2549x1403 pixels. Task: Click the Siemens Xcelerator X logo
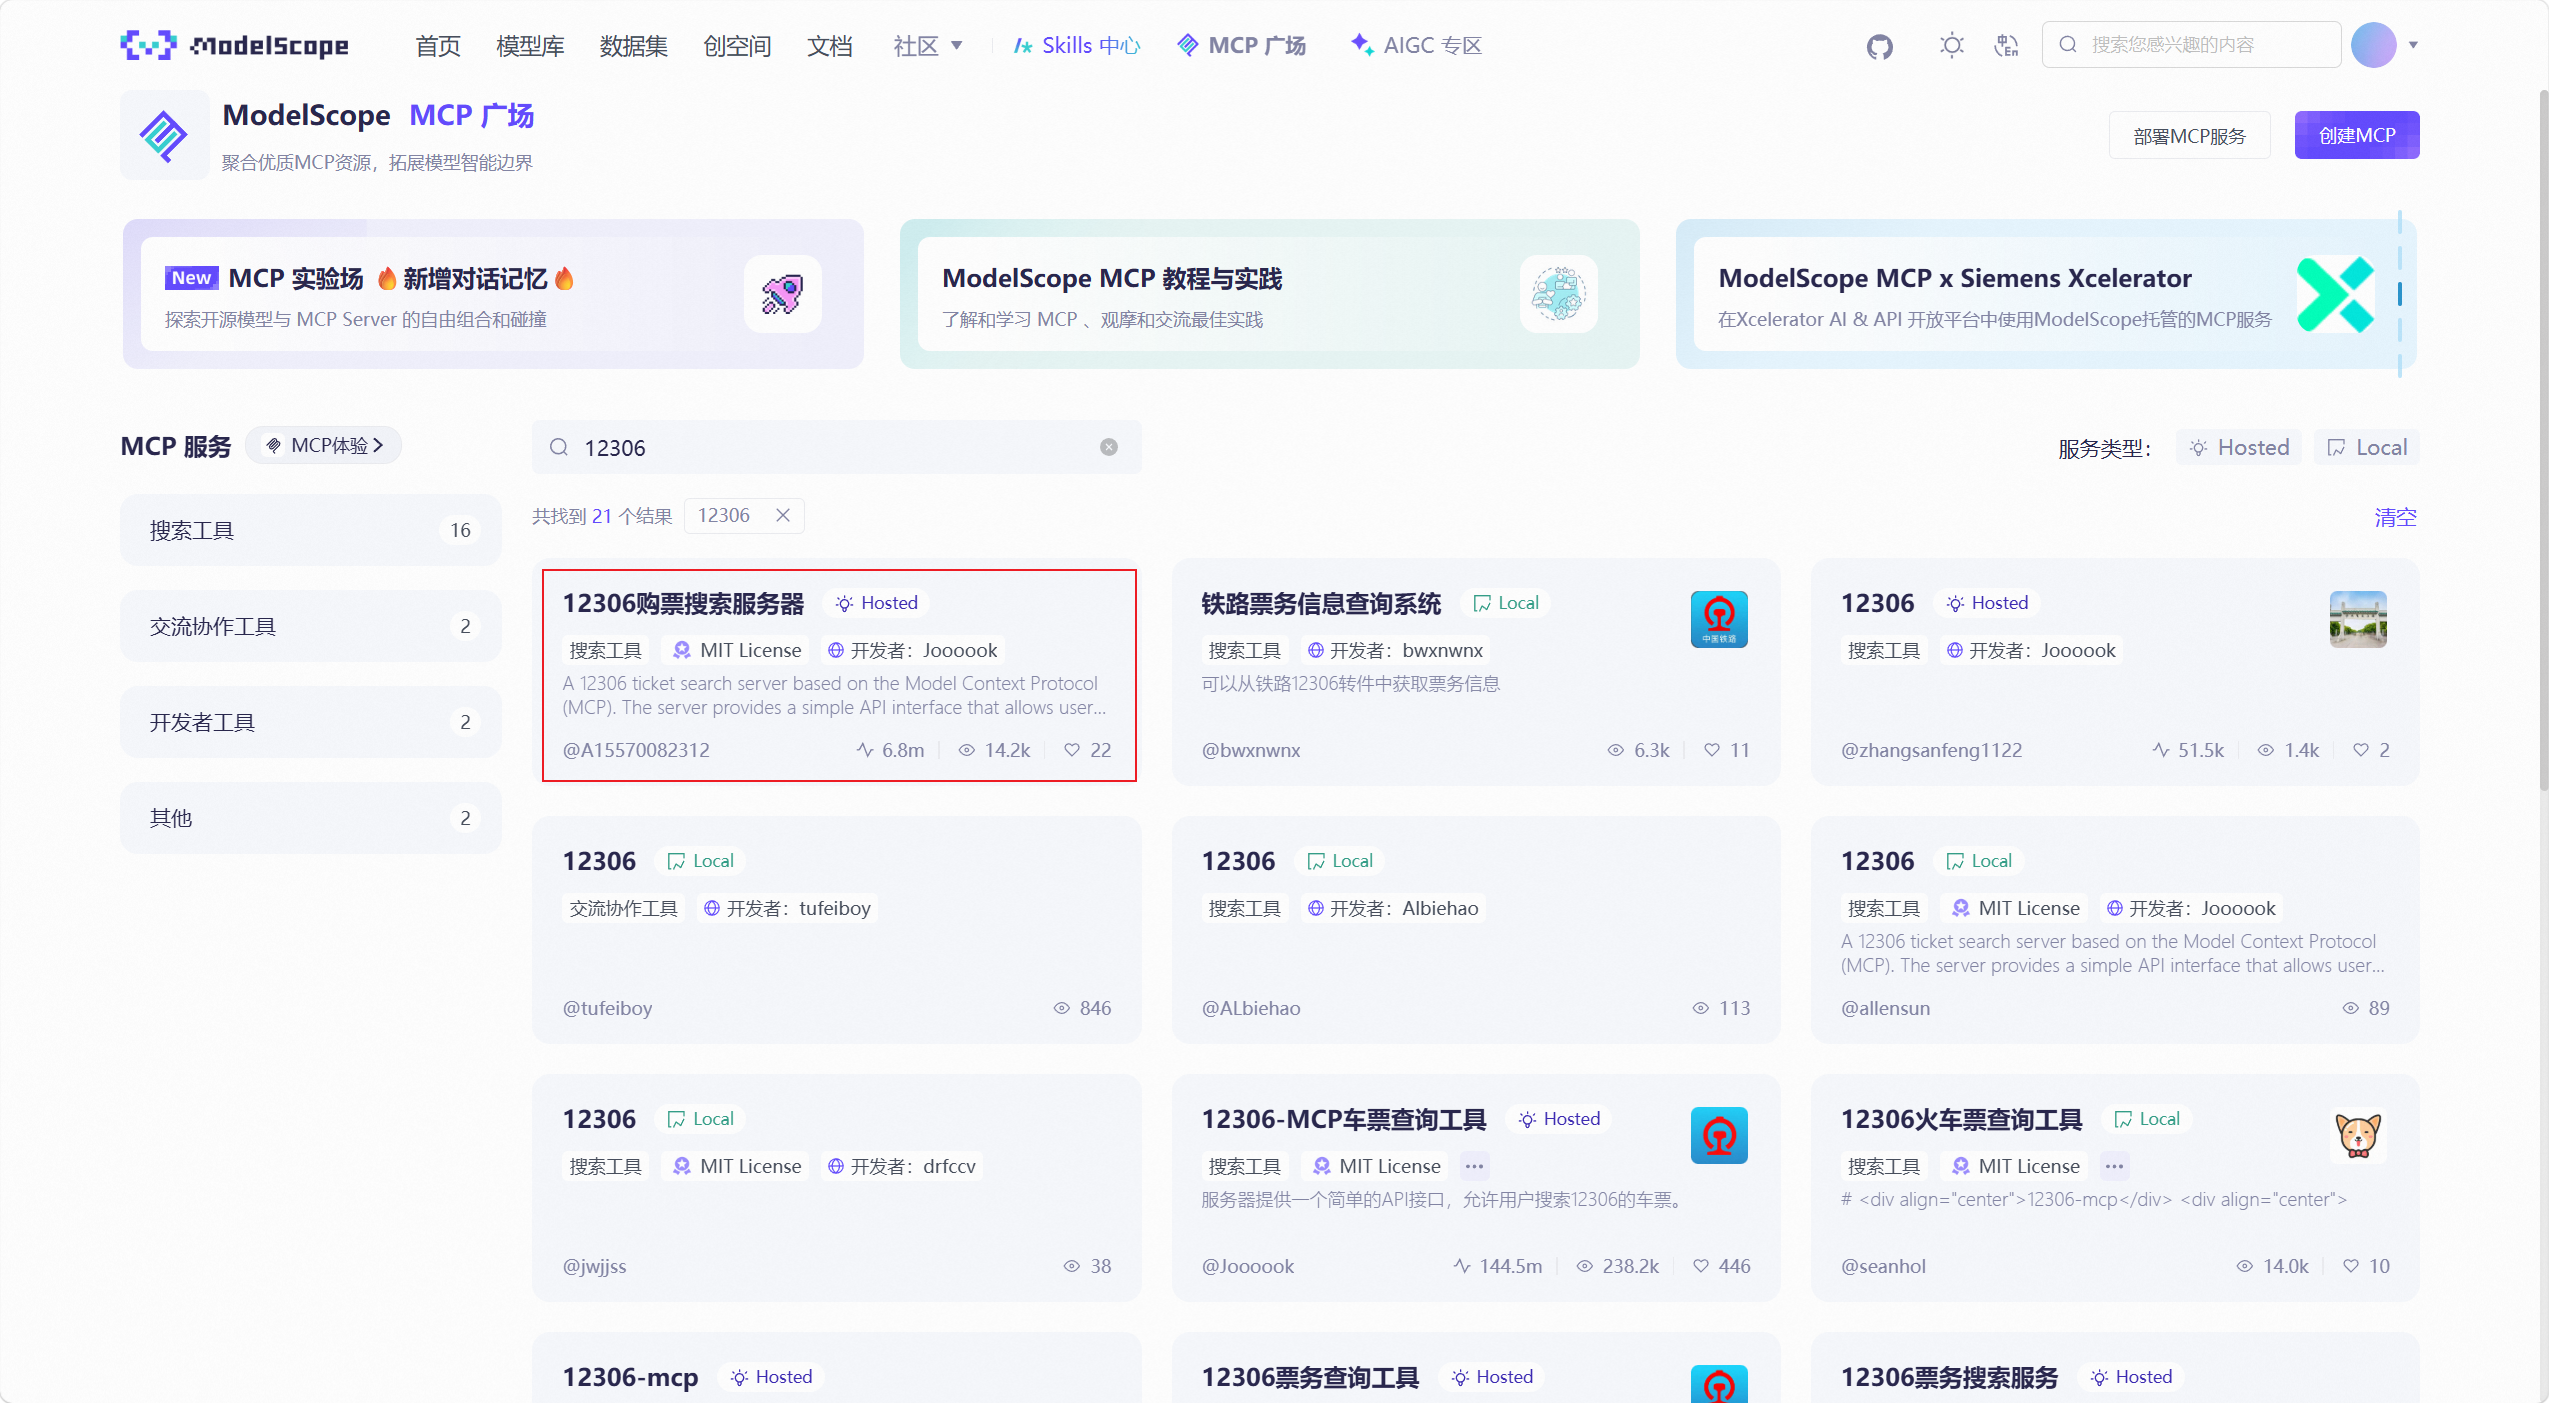pos(2335,294)
